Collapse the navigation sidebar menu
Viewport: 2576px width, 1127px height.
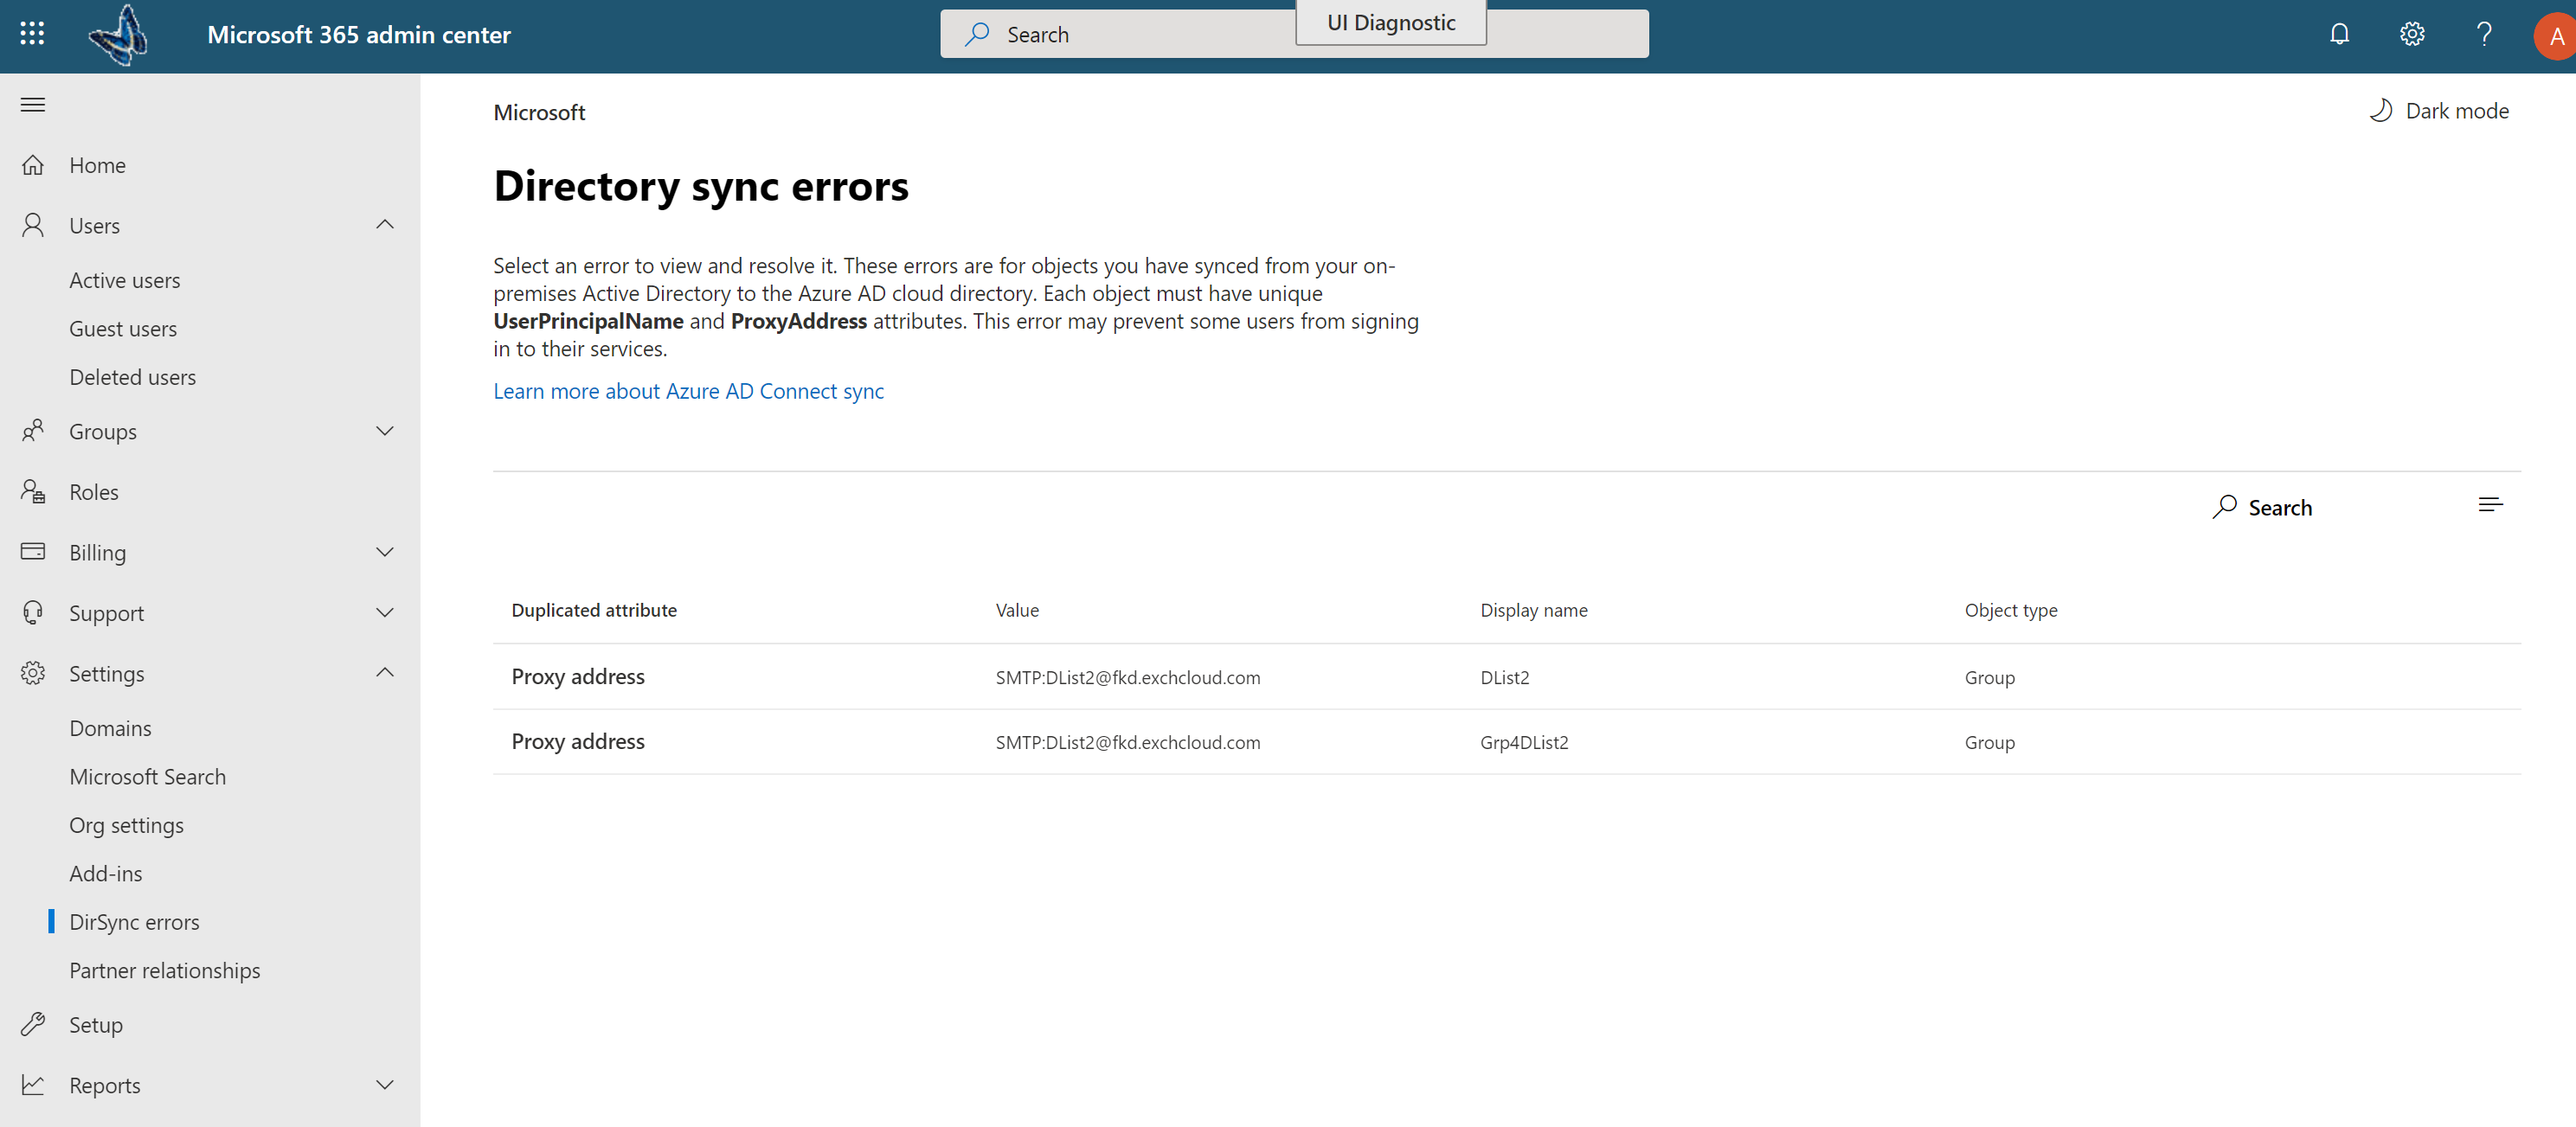(x=33, y=104)
